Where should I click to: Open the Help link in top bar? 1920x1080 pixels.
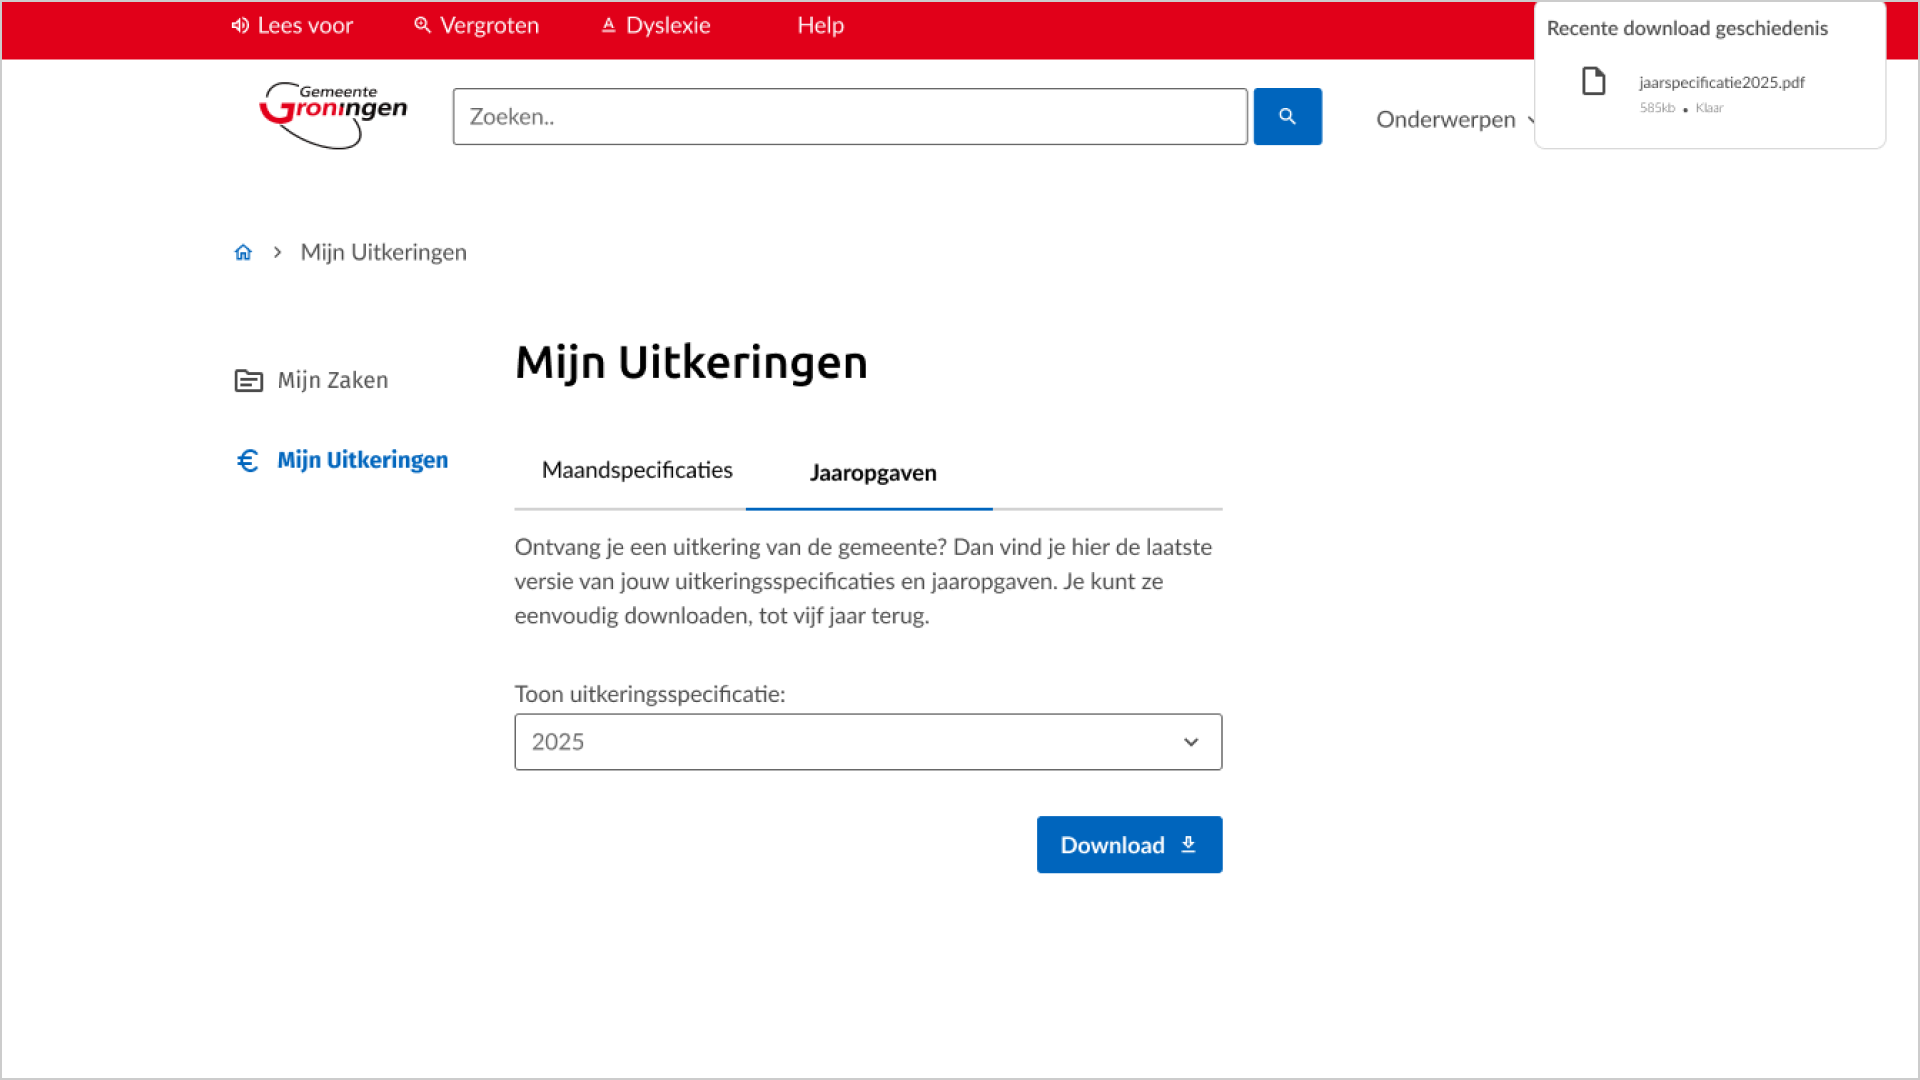click(820, 25)
